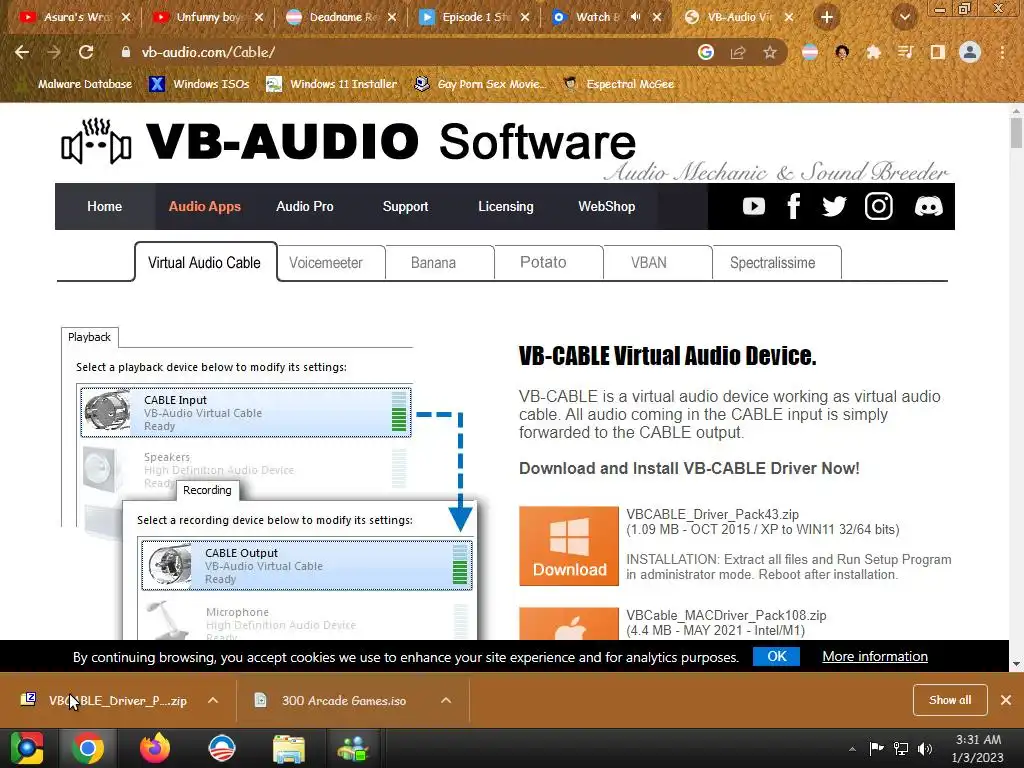Open VB-Audio's Discord icon
This screenshot has width=1024, height=768.
pos(928,206)
